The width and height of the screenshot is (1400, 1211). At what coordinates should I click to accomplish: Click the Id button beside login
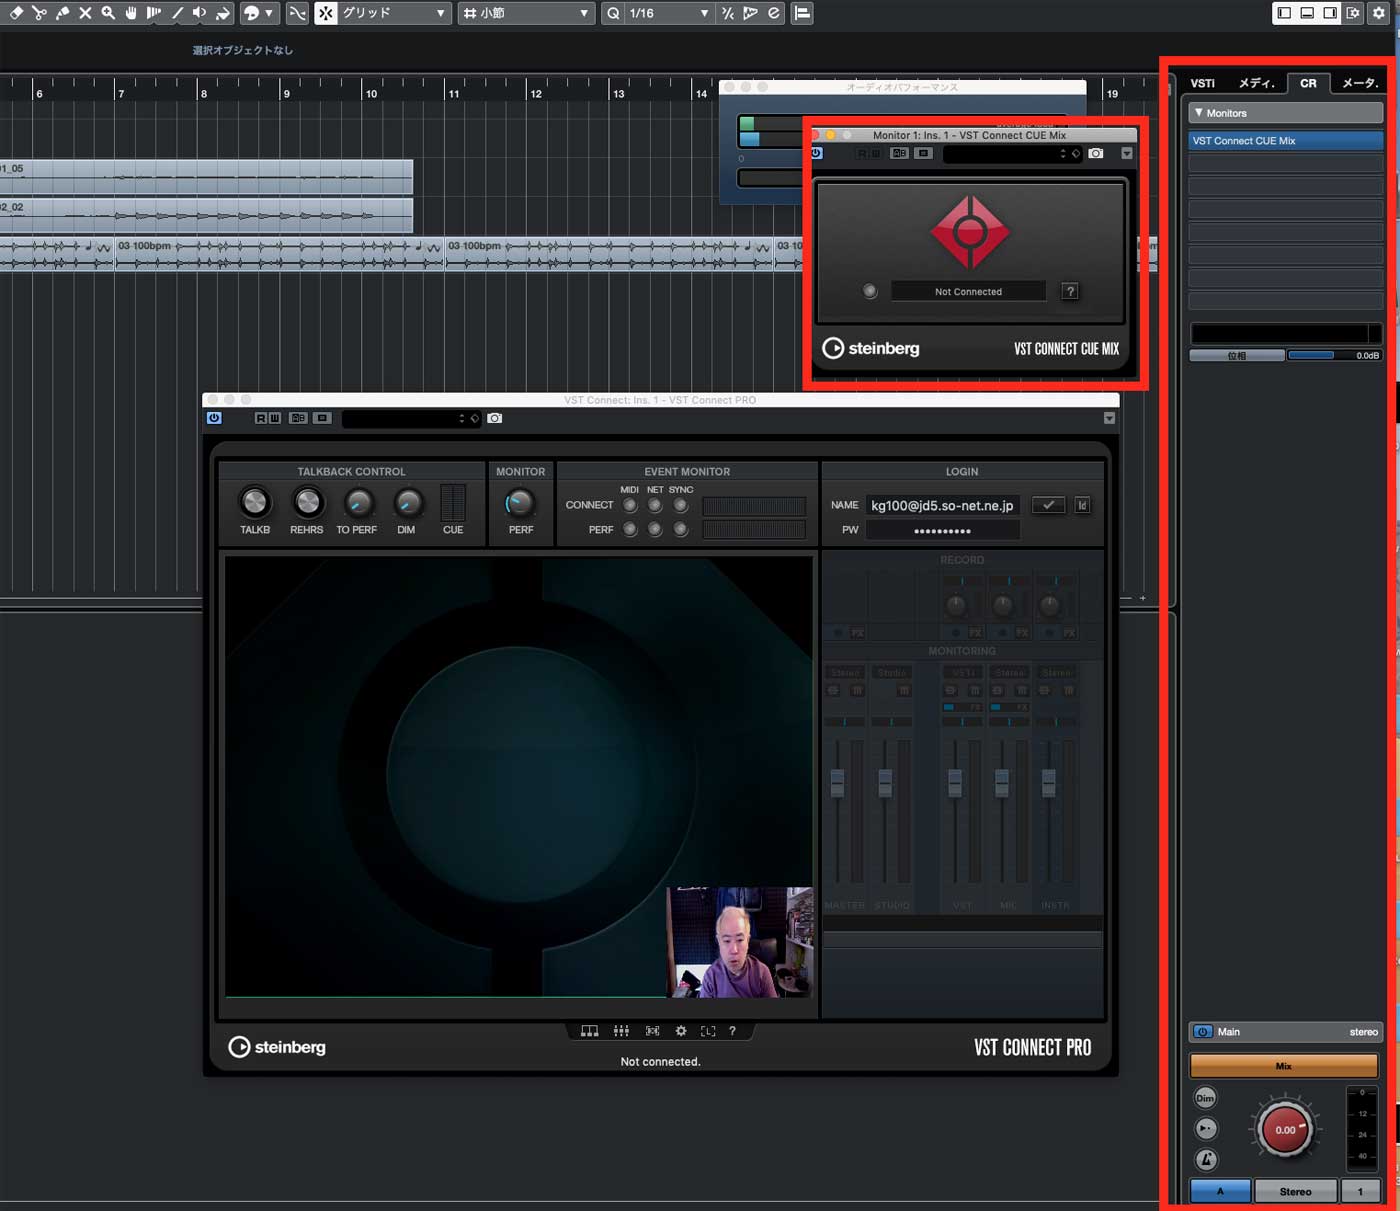point(1082,505)
